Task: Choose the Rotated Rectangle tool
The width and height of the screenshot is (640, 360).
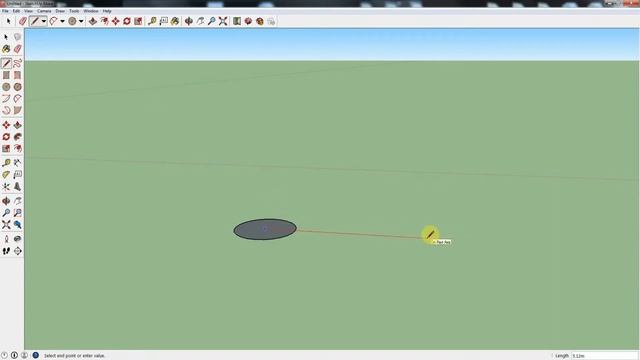Action: 17,75
